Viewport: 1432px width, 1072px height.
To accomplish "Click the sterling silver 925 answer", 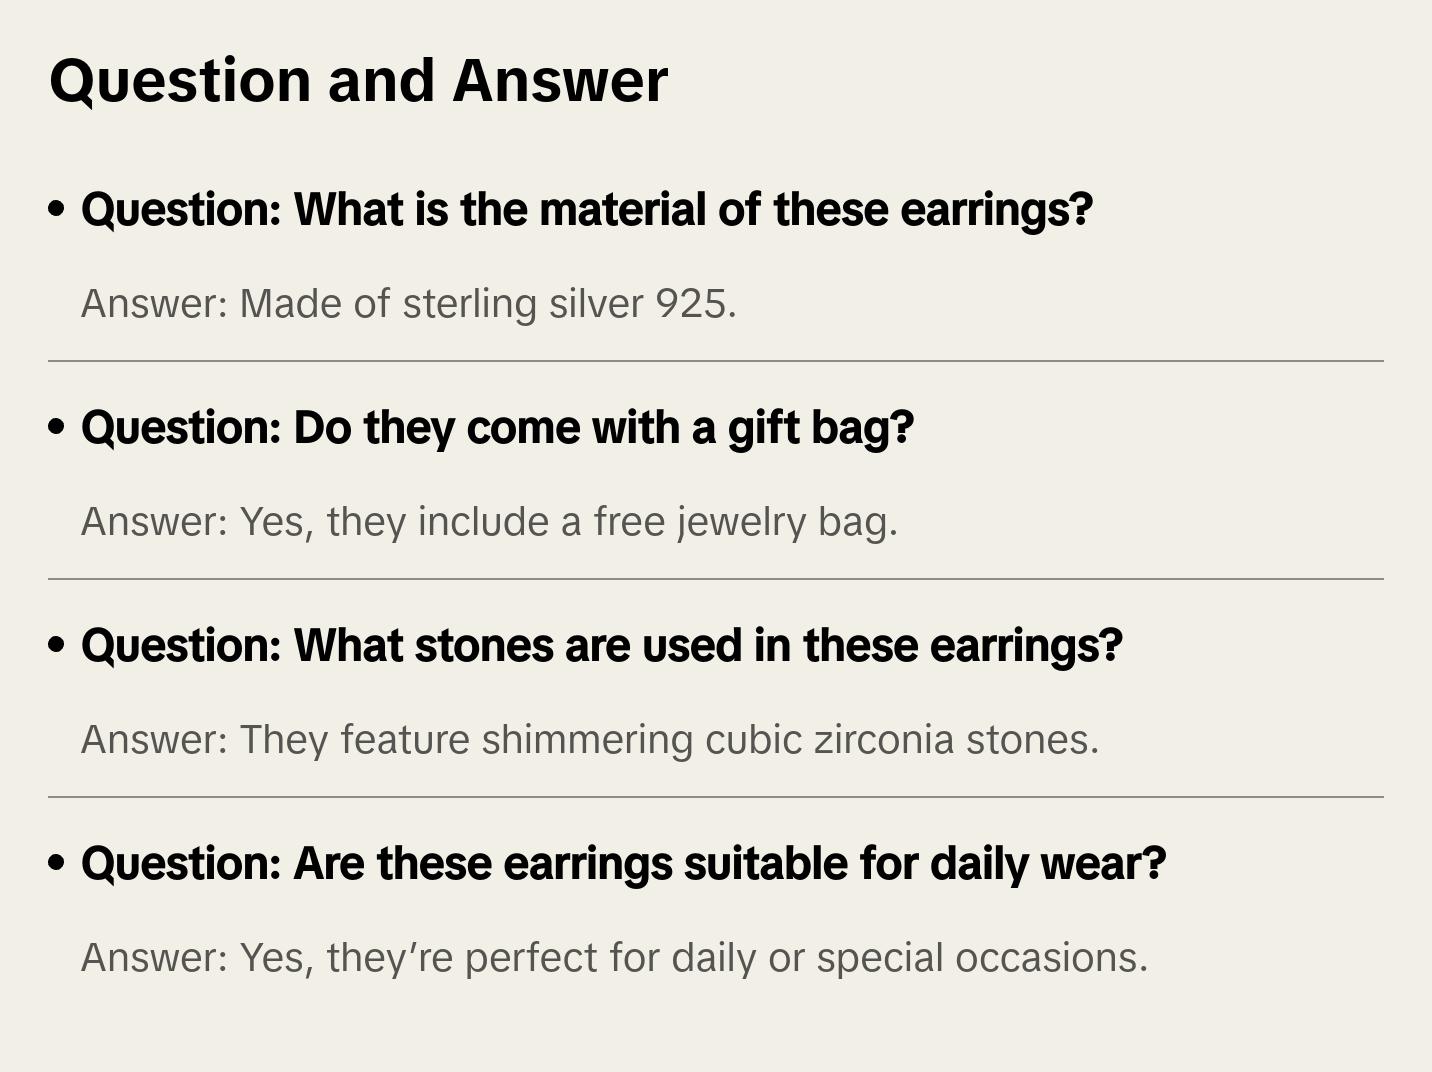I will 408,304.
